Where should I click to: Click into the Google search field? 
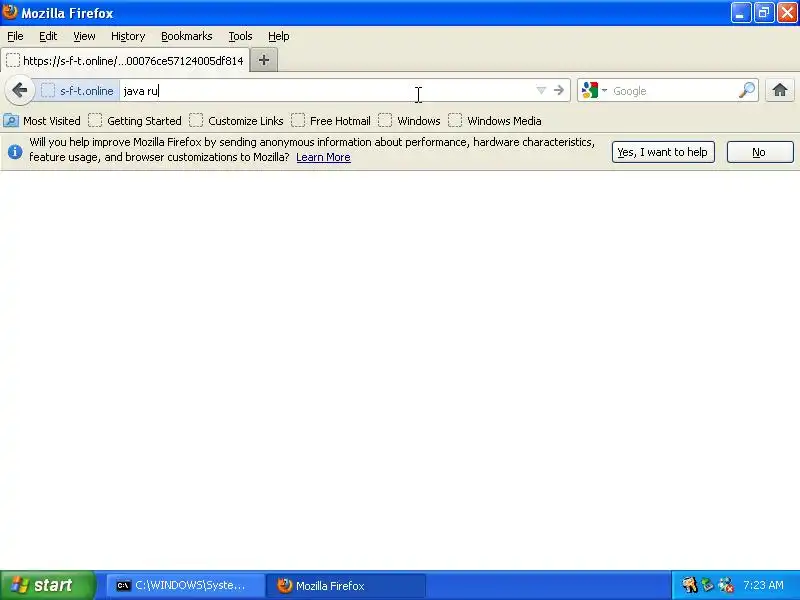[x=673, y=91]
